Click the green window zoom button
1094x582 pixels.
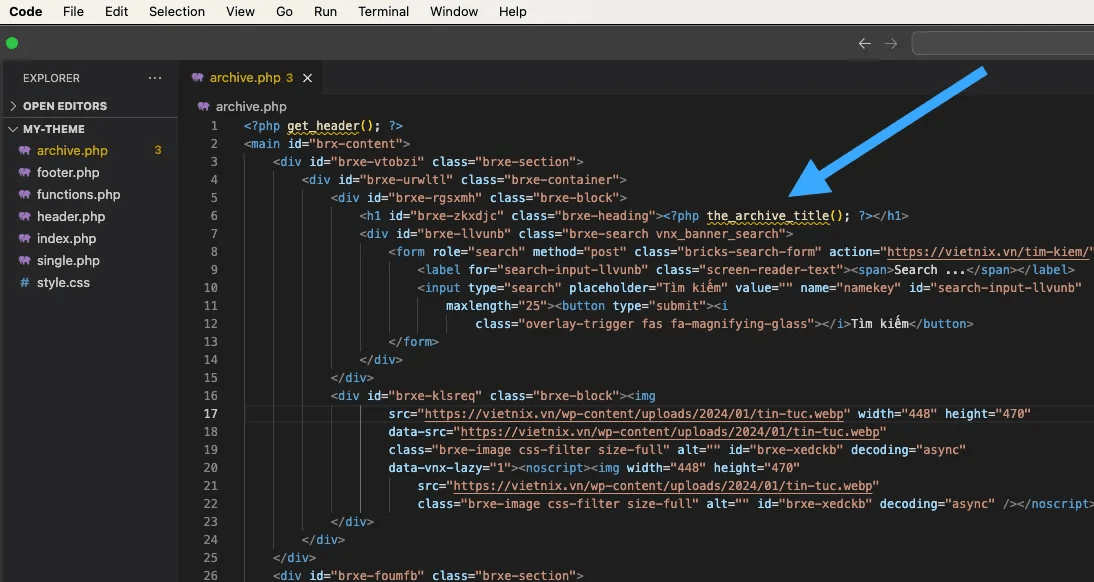point(12,43)
